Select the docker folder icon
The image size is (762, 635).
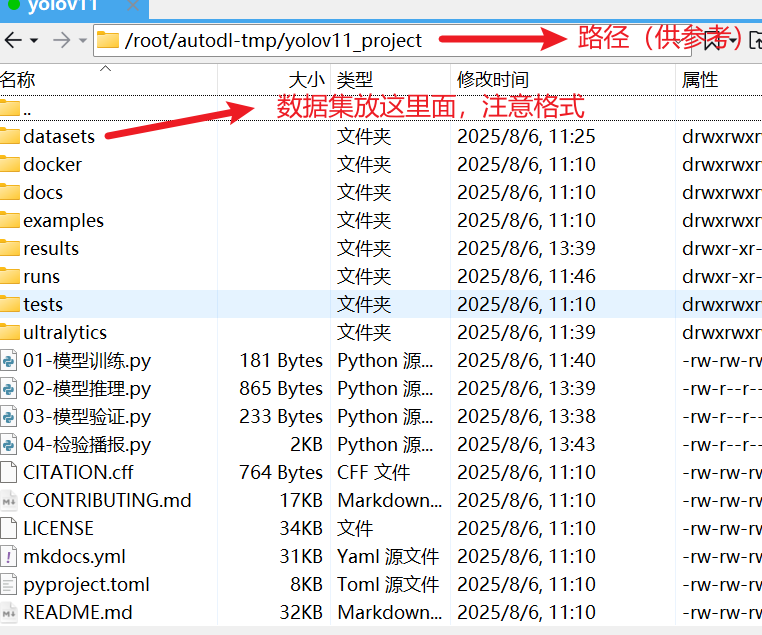tap(10, 164)
